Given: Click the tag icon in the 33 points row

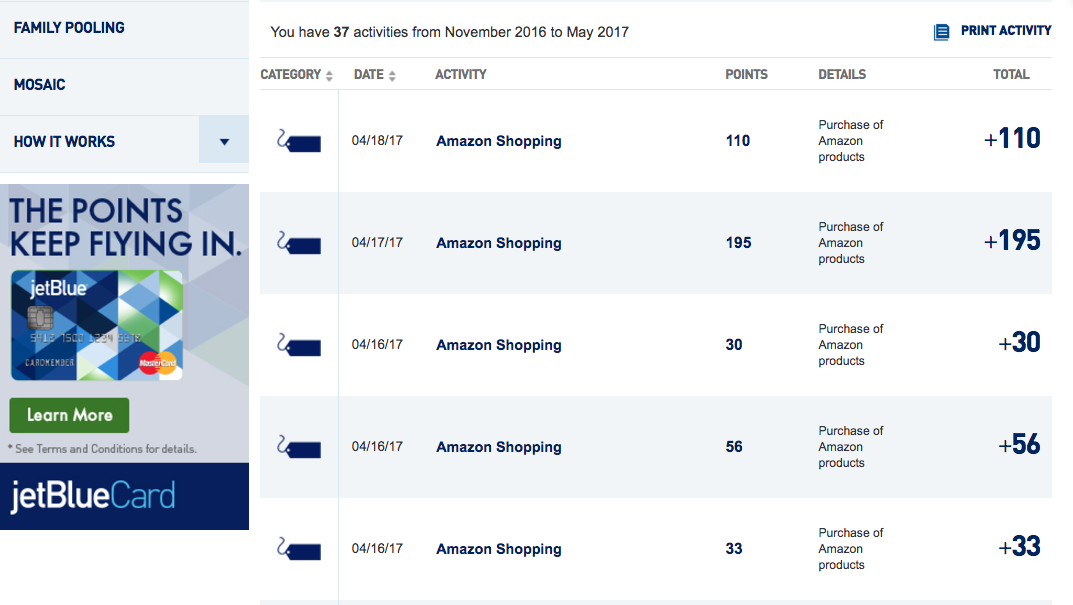Looking at the screenshot, I should tap(299, 549).
